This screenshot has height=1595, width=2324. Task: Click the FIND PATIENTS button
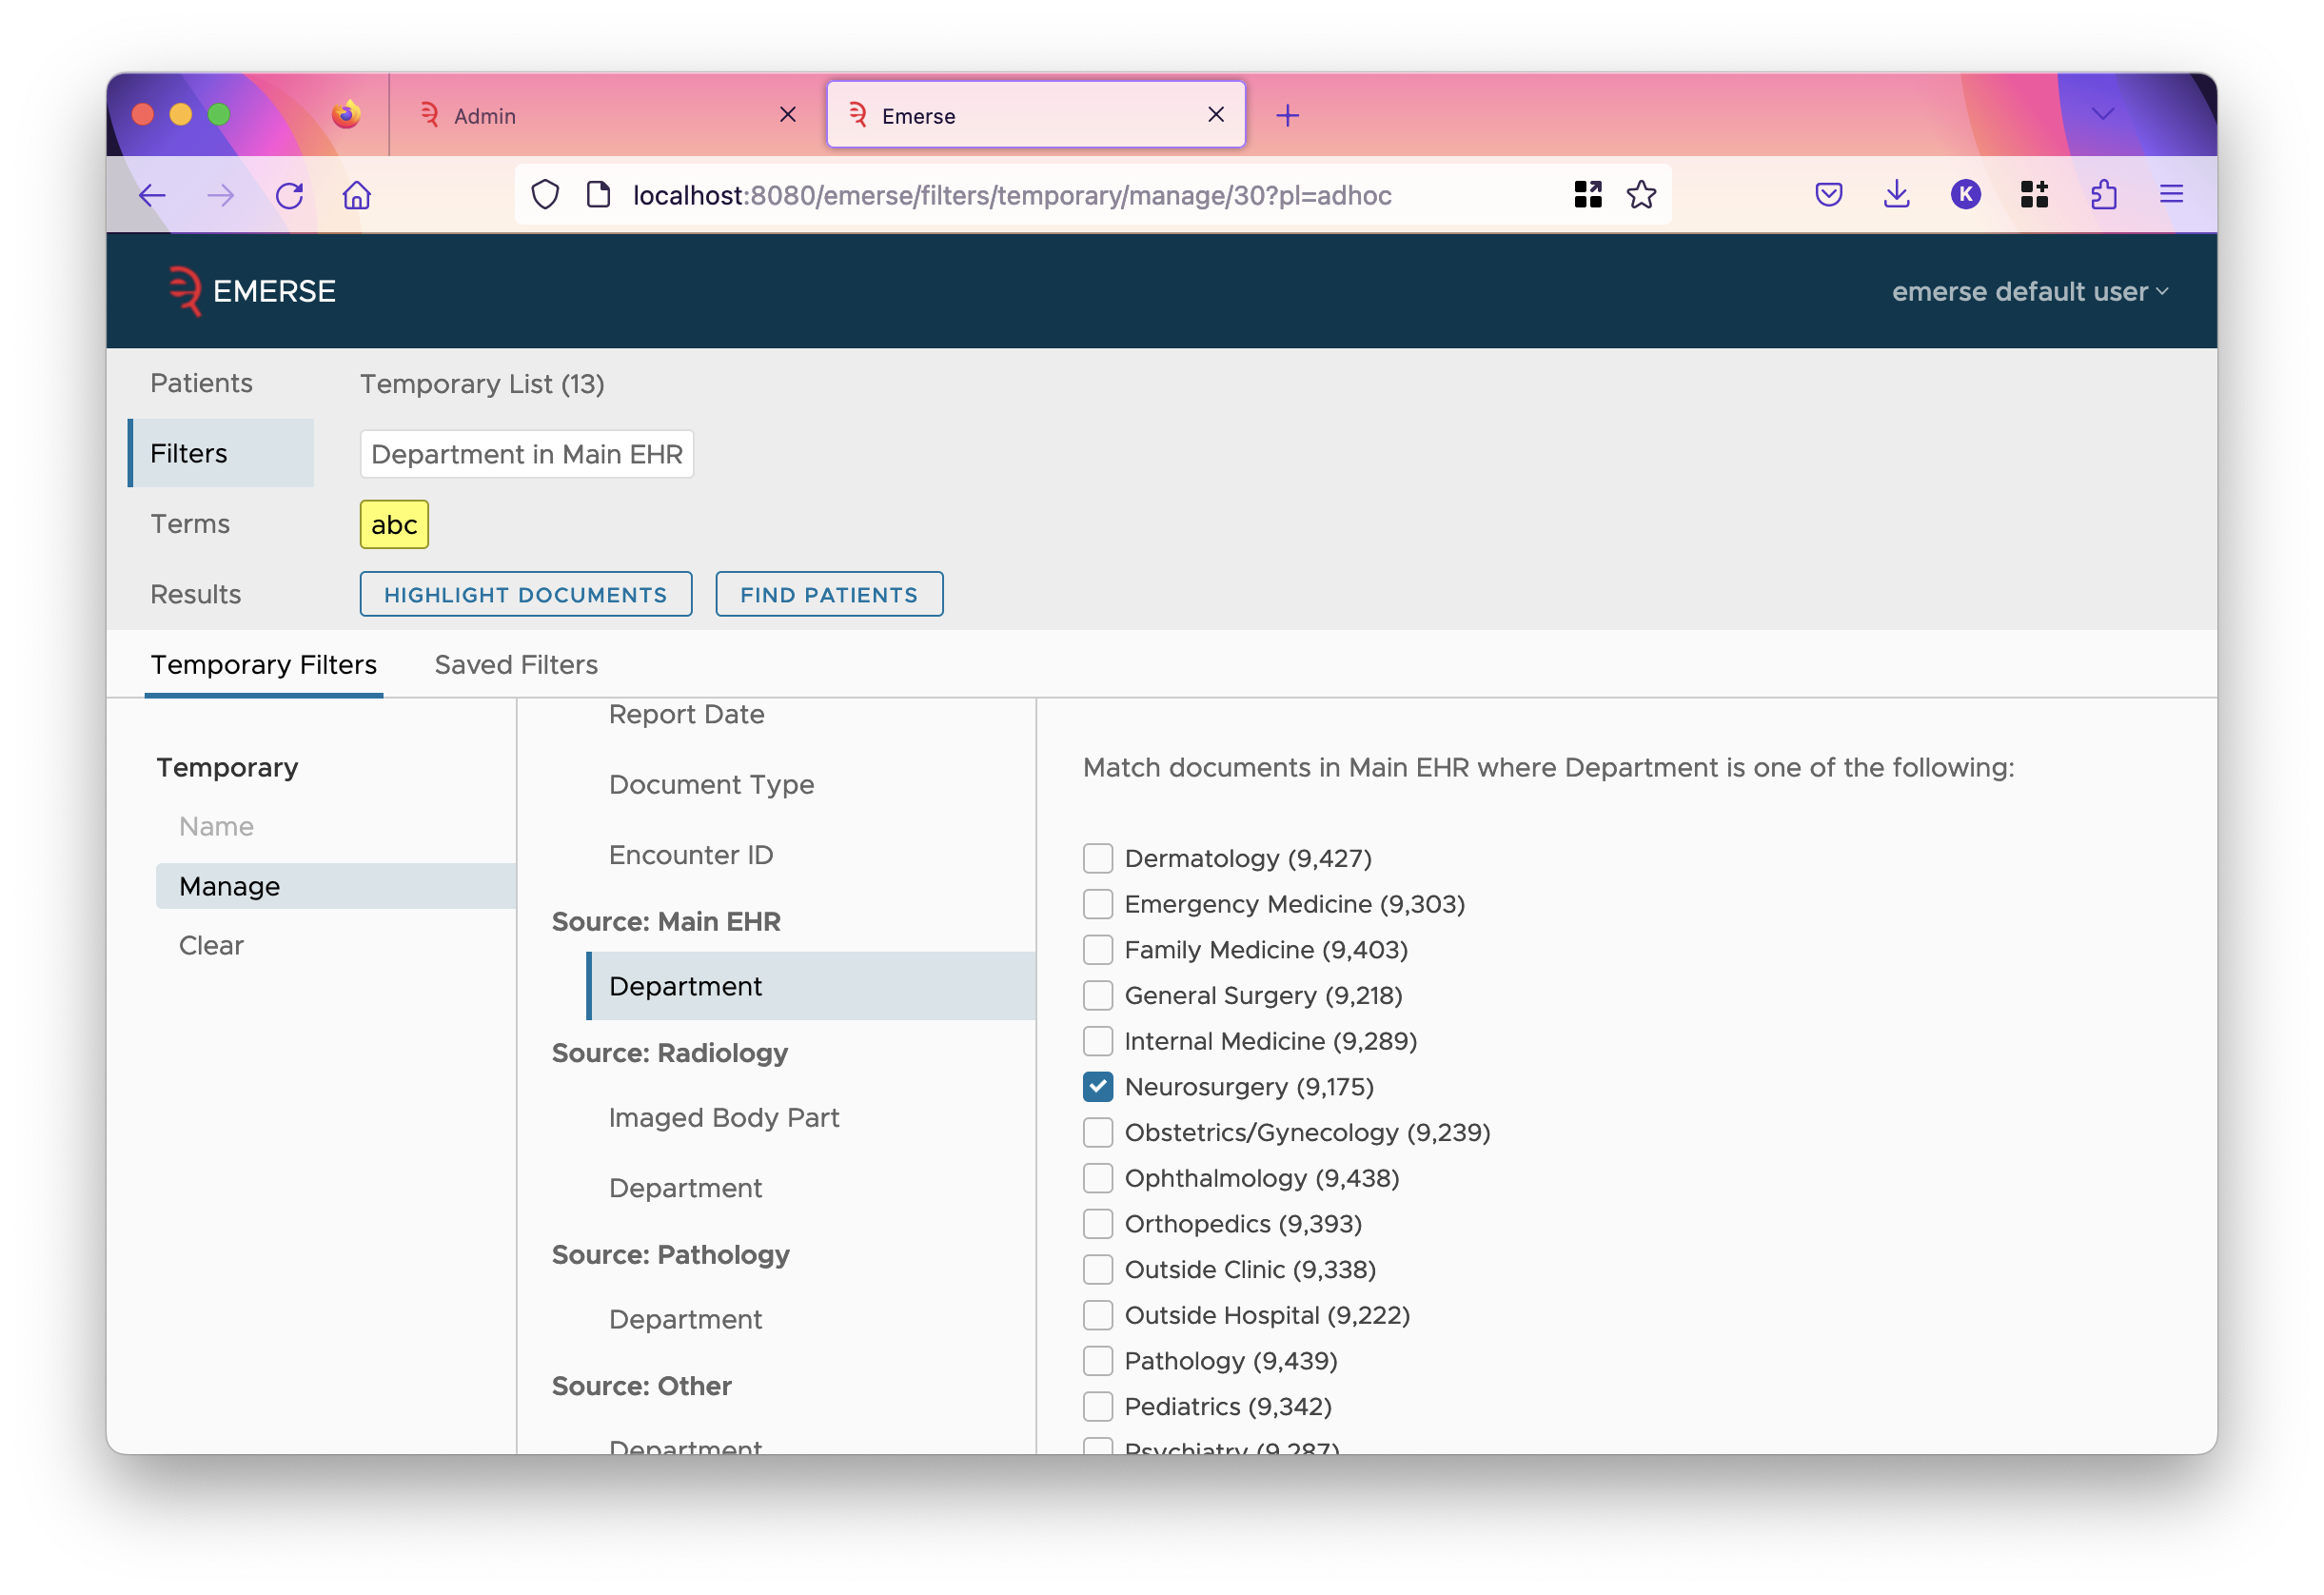coord(830,594)
